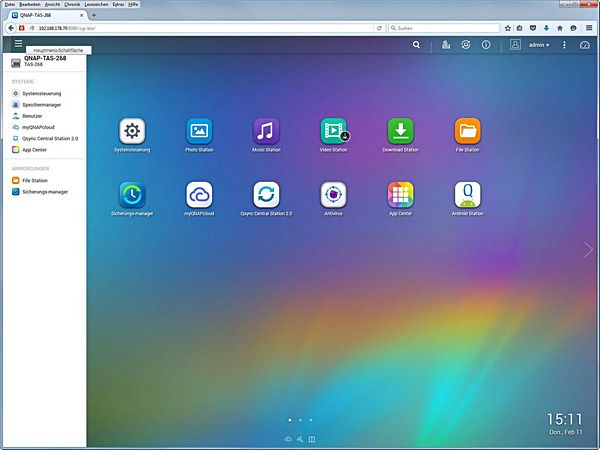Open the Music Station desktop icon

pos(266,131)
